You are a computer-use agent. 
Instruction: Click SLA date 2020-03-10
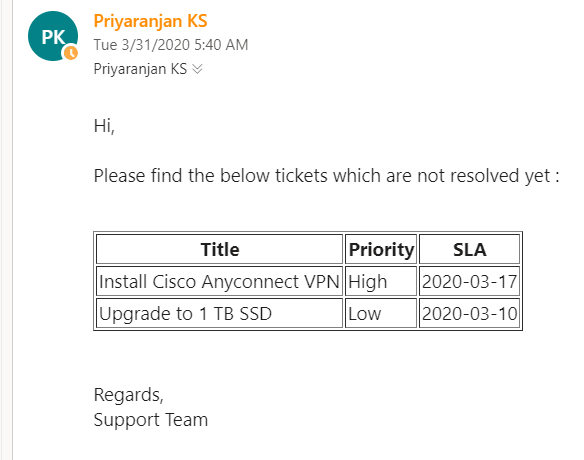(x=469, y=313)
